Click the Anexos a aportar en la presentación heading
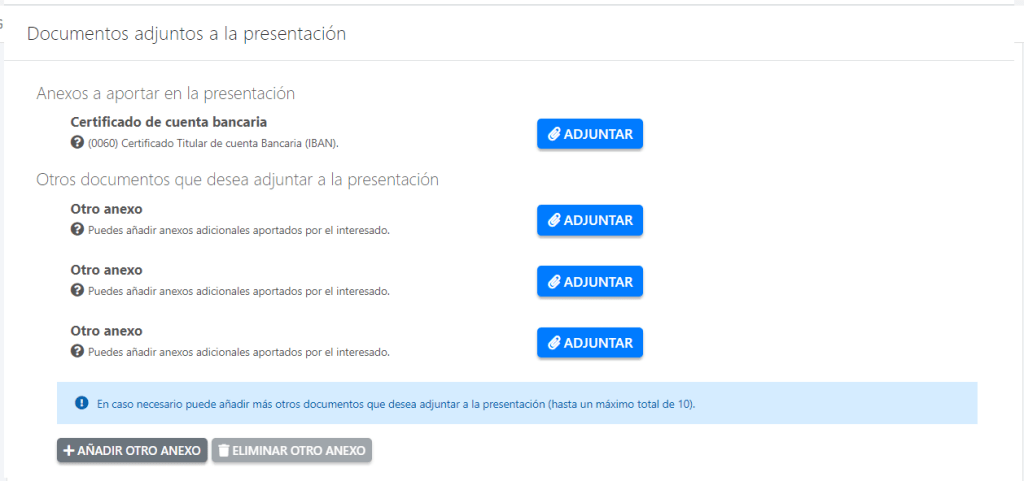Image resolution: width=1024 pixels, height=481 pixels. point(165,93)
